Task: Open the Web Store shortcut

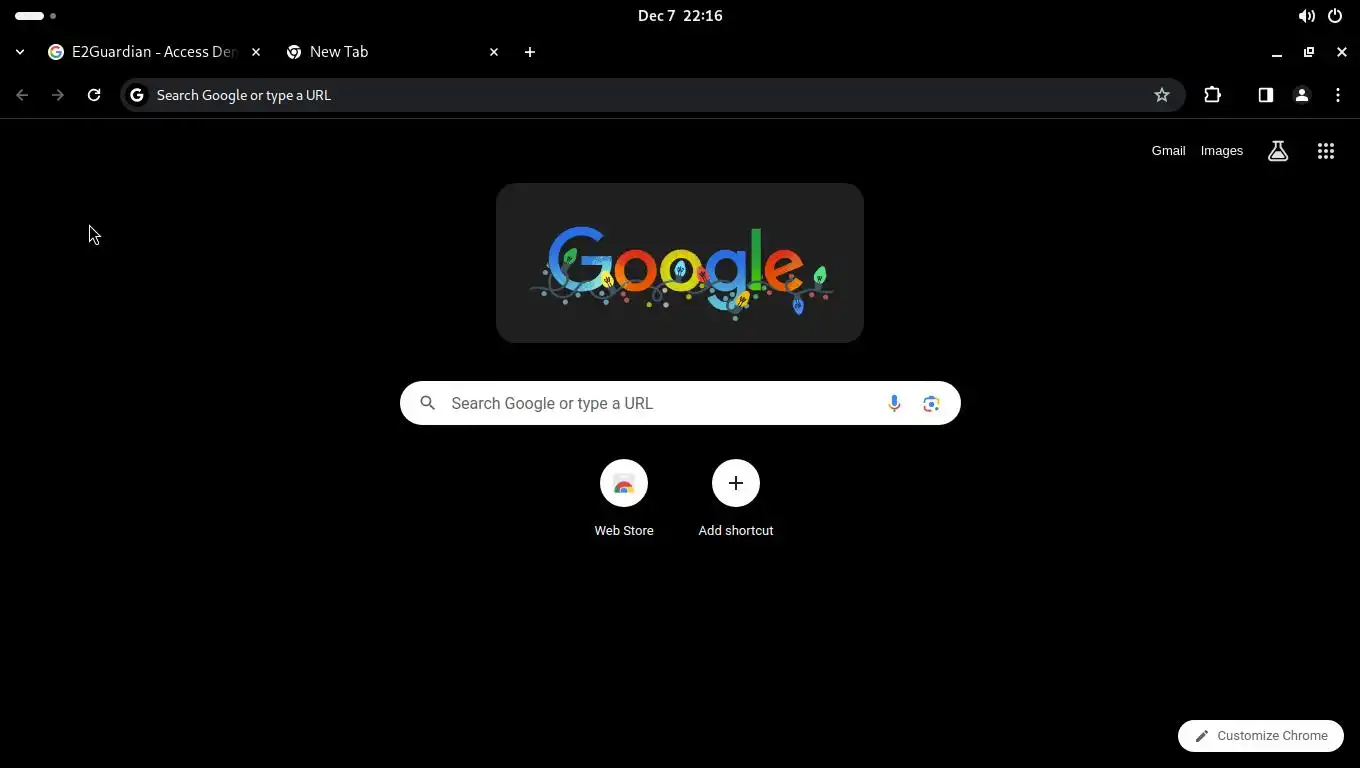Action: point(624,498)
